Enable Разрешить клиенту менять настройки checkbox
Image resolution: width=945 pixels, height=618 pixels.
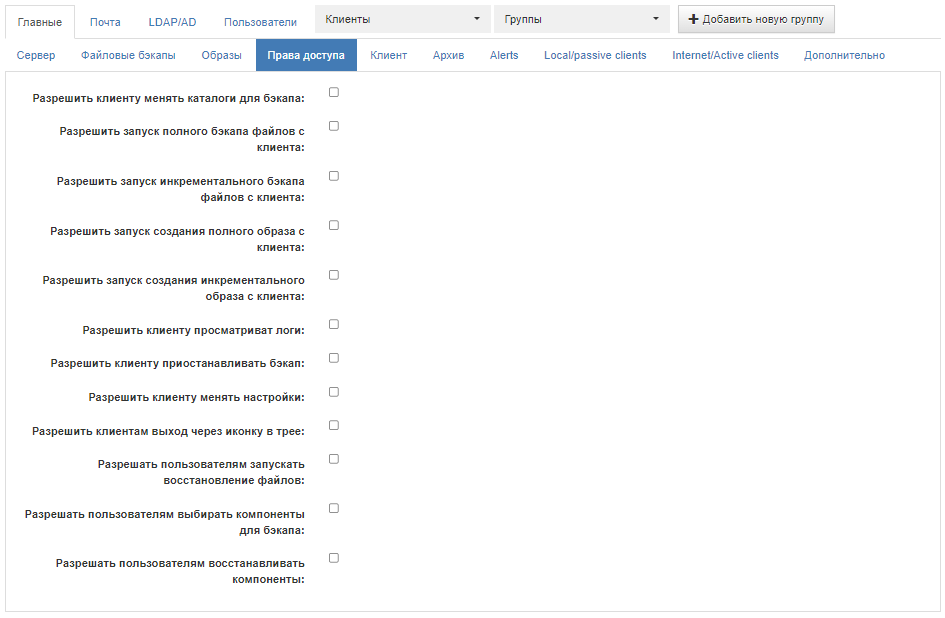click(x=334, y=392)
